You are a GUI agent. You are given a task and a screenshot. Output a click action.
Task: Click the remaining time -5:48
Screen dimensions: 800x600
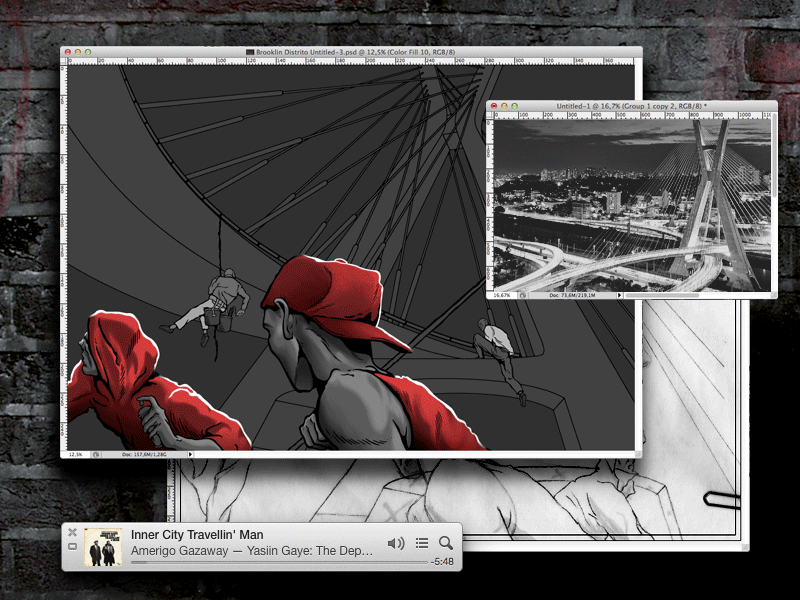pos(442,562)
